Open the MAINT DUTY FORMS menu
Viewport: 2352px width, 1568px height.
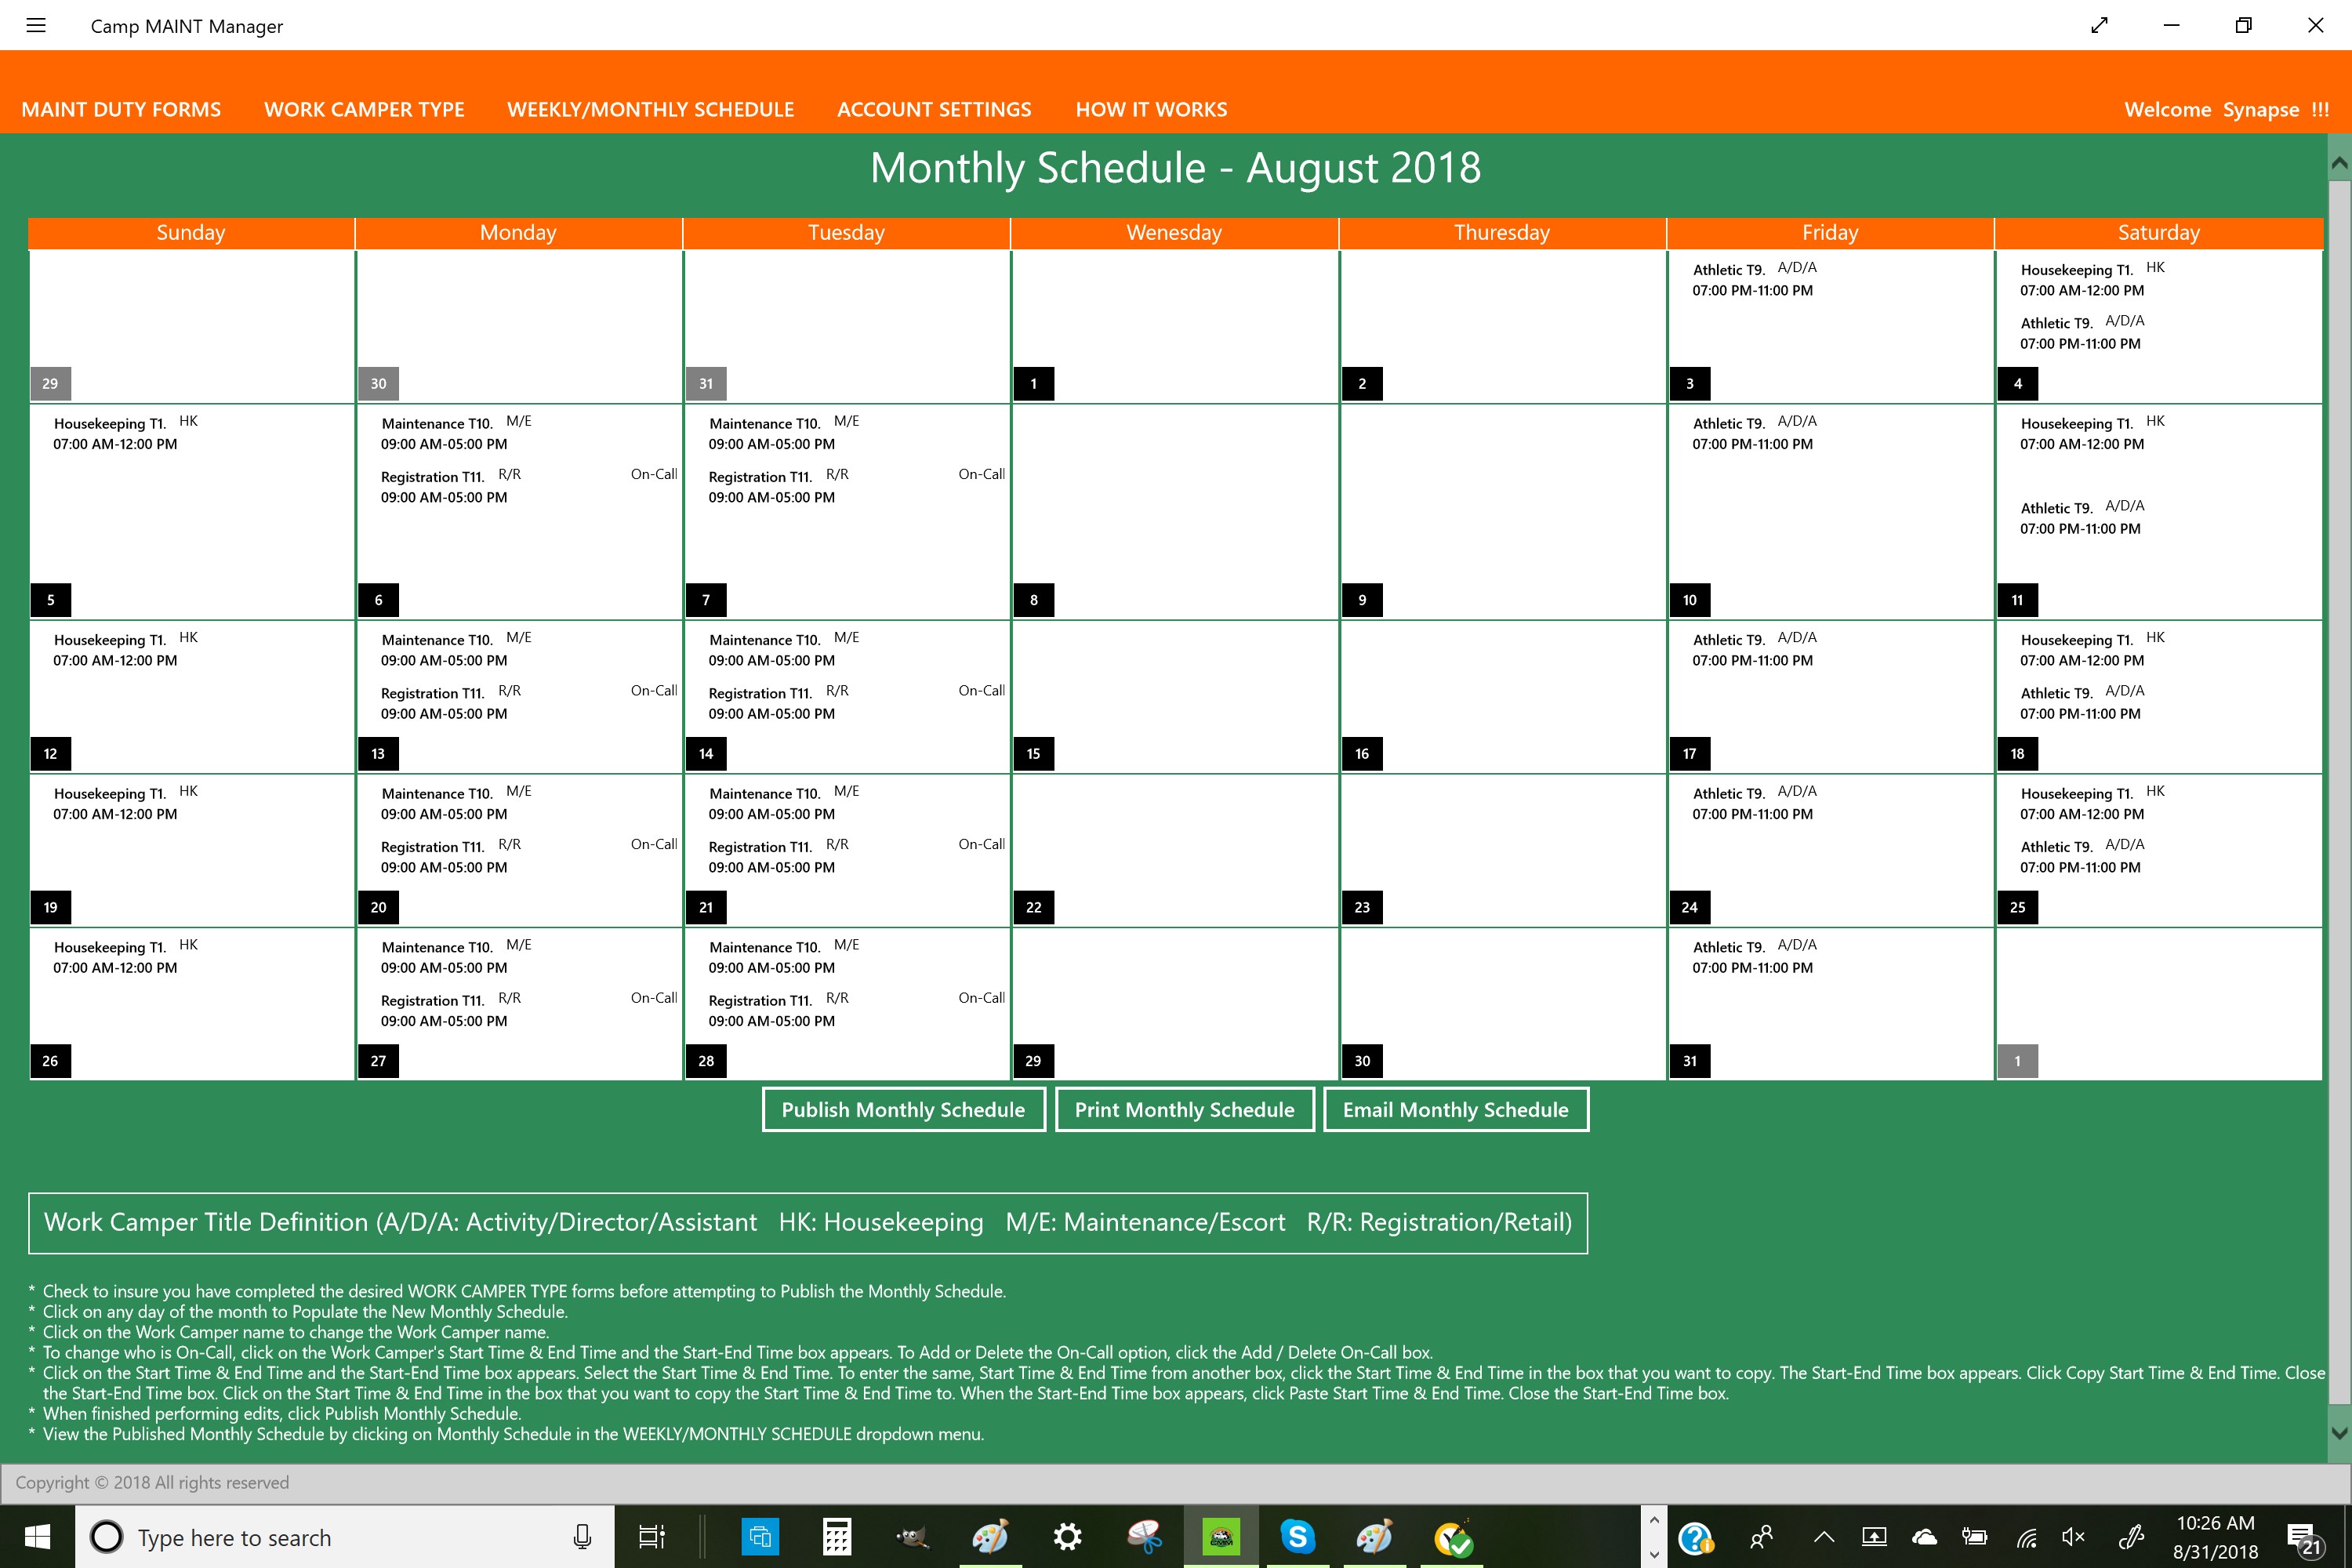coord(121,109)
